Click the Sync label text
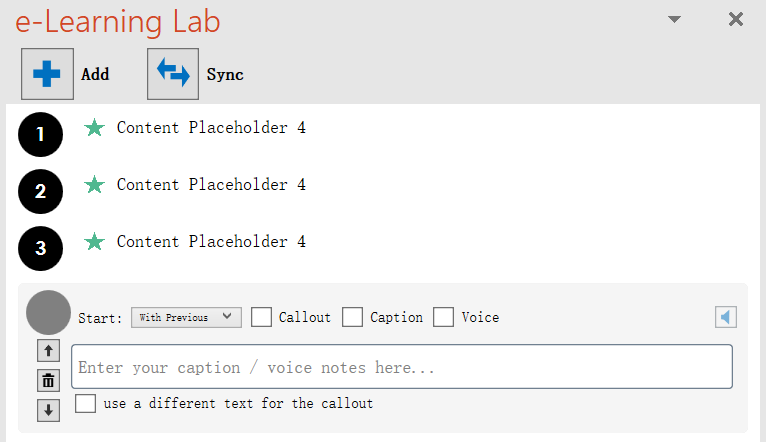This screenshot has width=766, height=442. (x=225, y=74)
